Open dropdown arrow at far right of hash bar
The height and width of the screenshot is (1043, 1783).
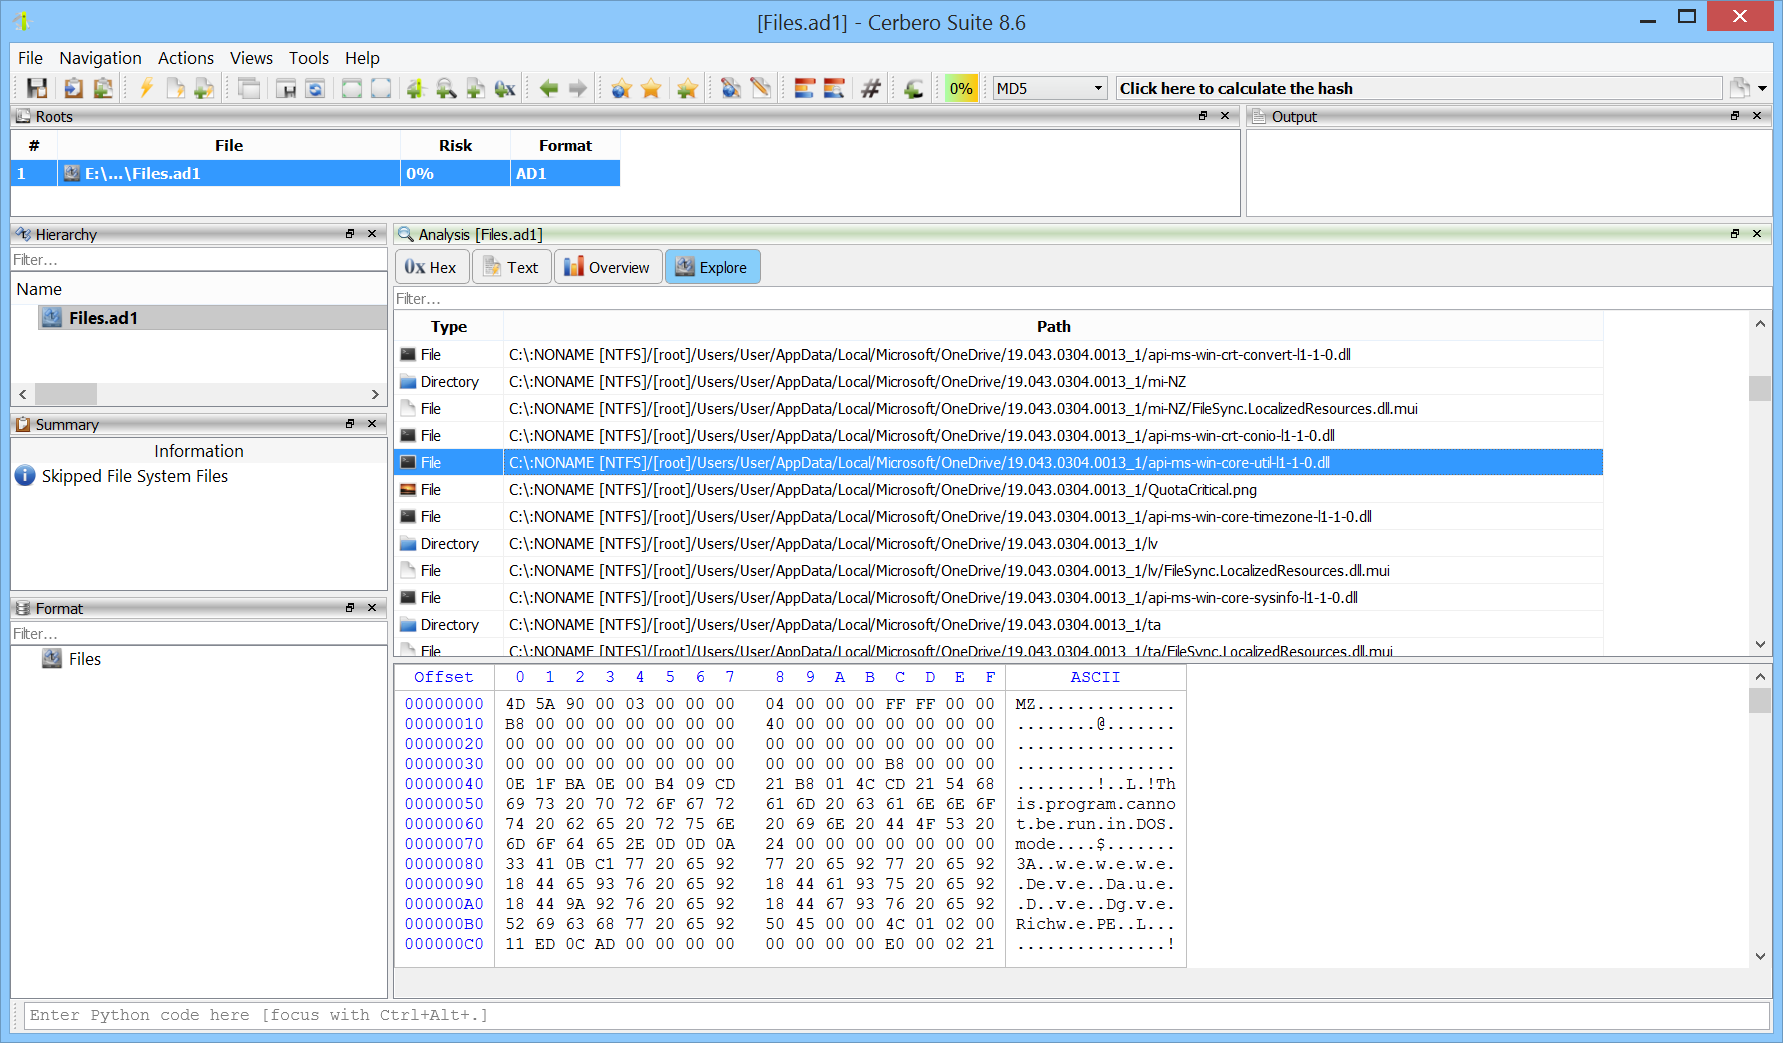[x=1762, y=89]
